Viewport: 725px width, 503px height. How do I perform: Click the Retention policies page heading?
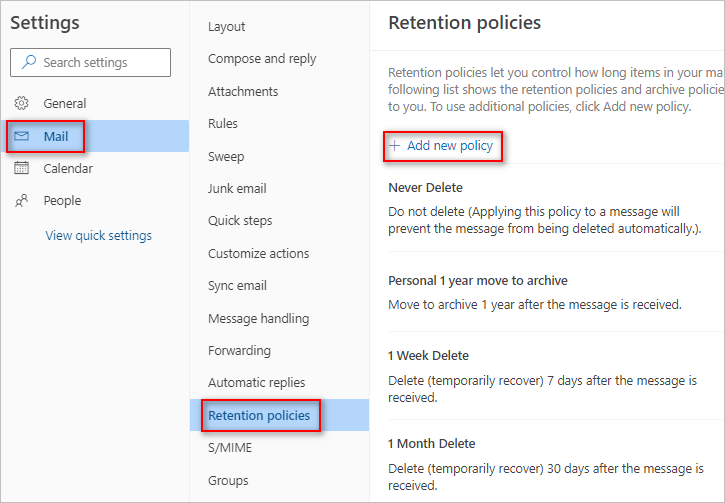[x=465, y=23]
